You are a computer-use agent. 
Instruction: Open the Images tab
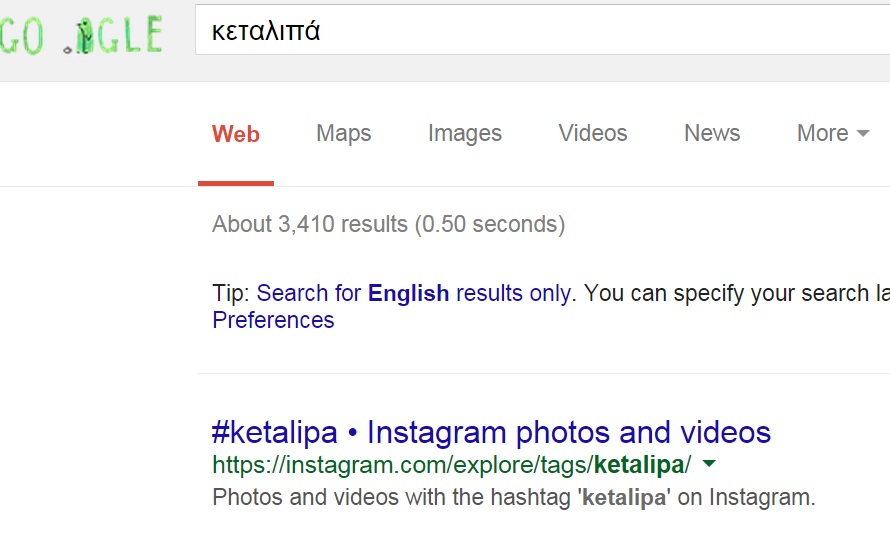[465, 134]
